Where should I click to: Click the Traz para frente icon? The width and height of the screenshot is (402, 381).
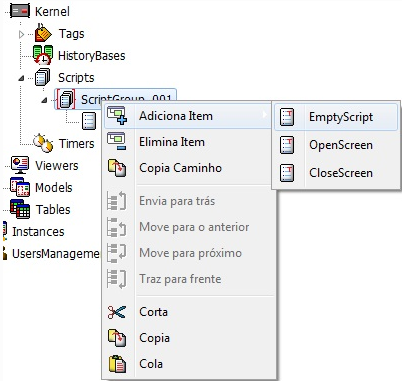[x=117, y=279]
